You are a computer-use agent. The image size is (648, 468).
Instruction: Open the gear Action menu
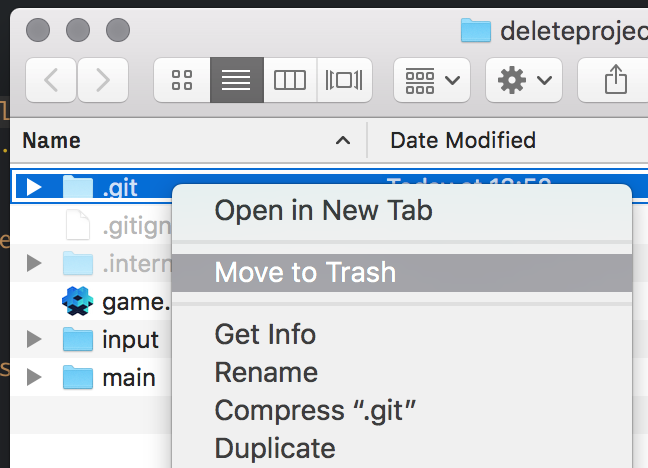(x=524, y=80)
